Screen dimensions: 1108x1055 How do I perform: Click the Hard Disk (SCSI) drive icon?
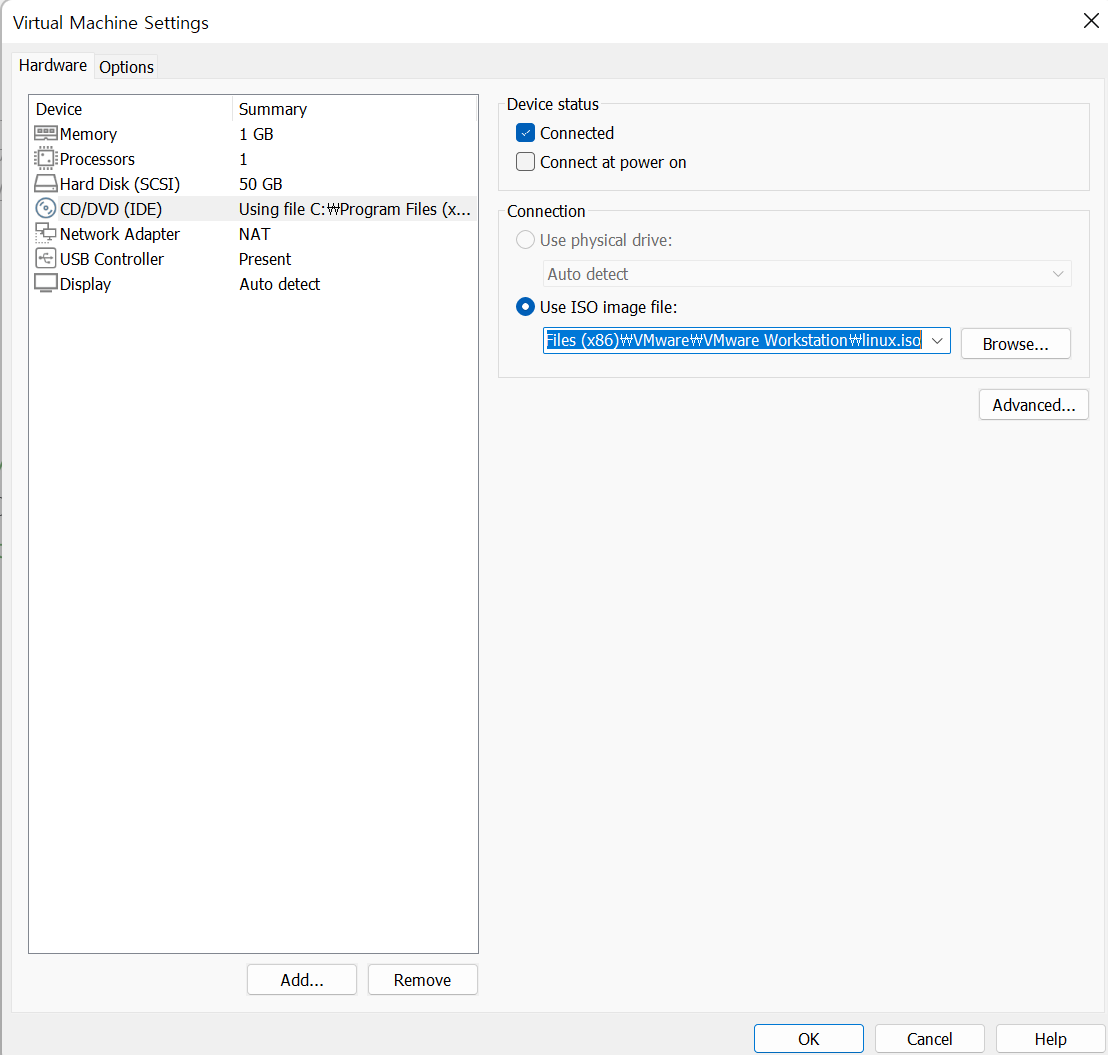pos(46,184)
